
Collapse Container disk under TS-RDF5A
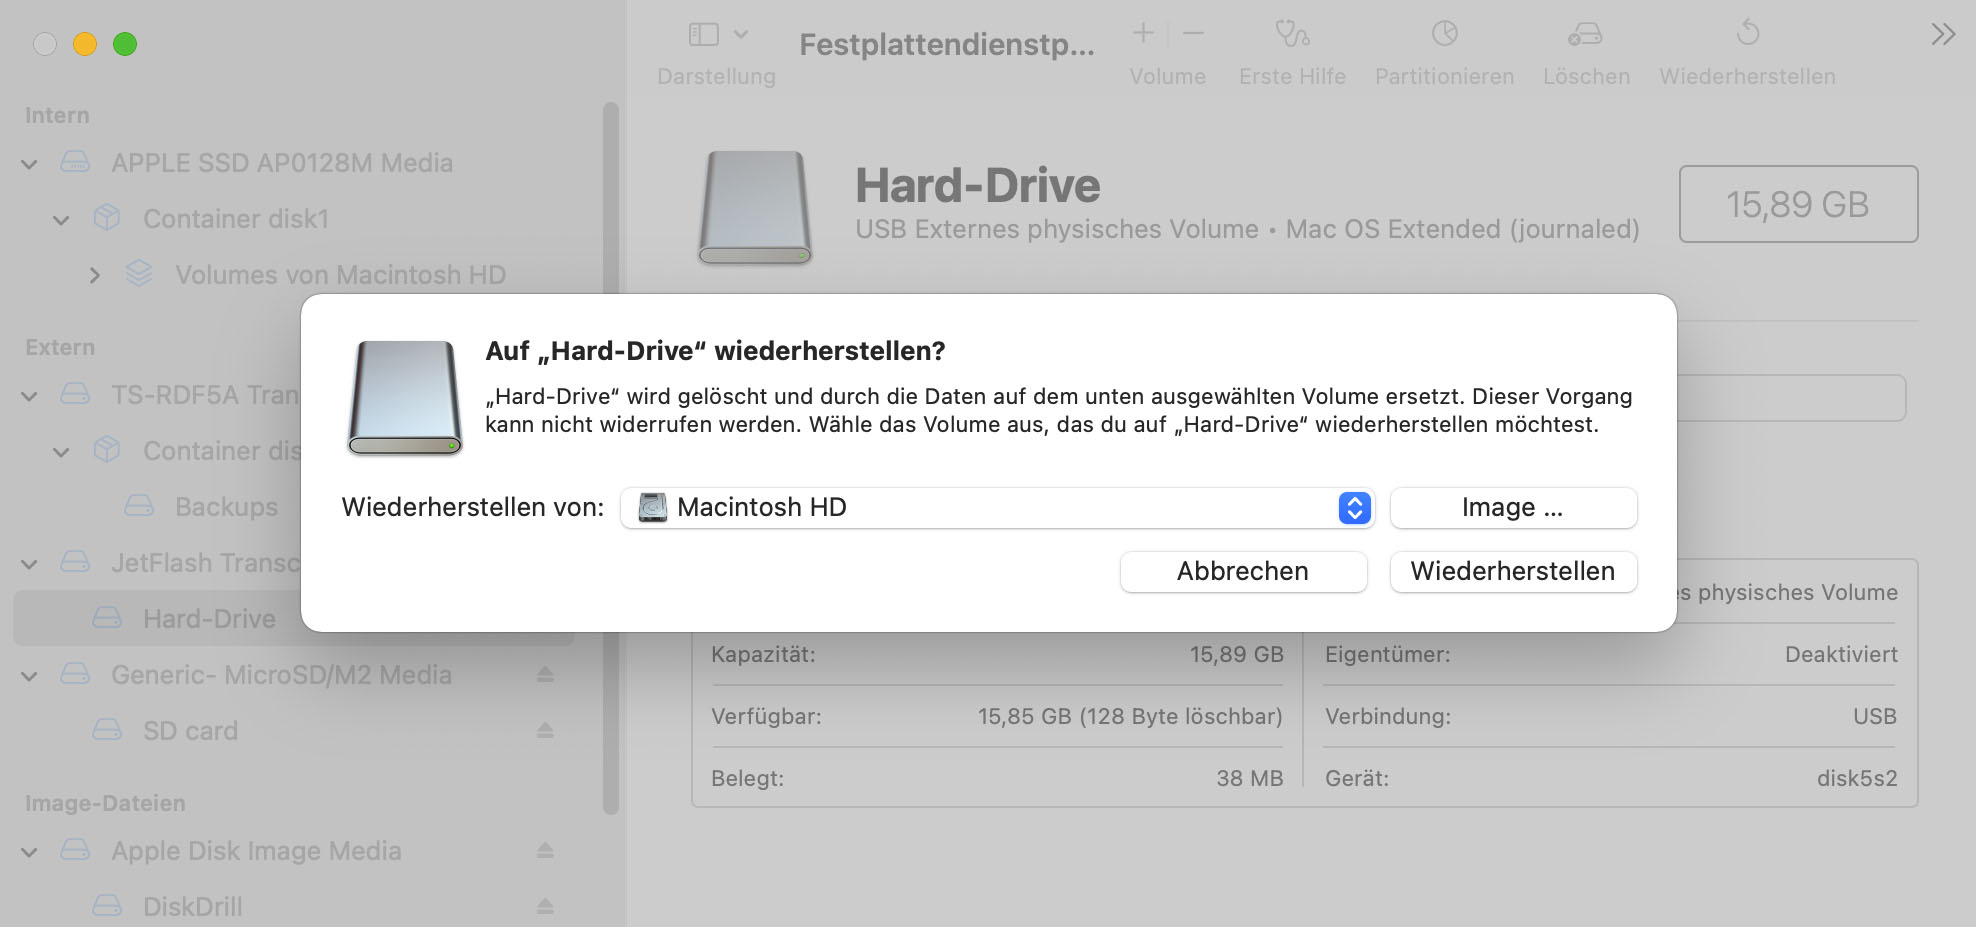click(x=62, y=452)
